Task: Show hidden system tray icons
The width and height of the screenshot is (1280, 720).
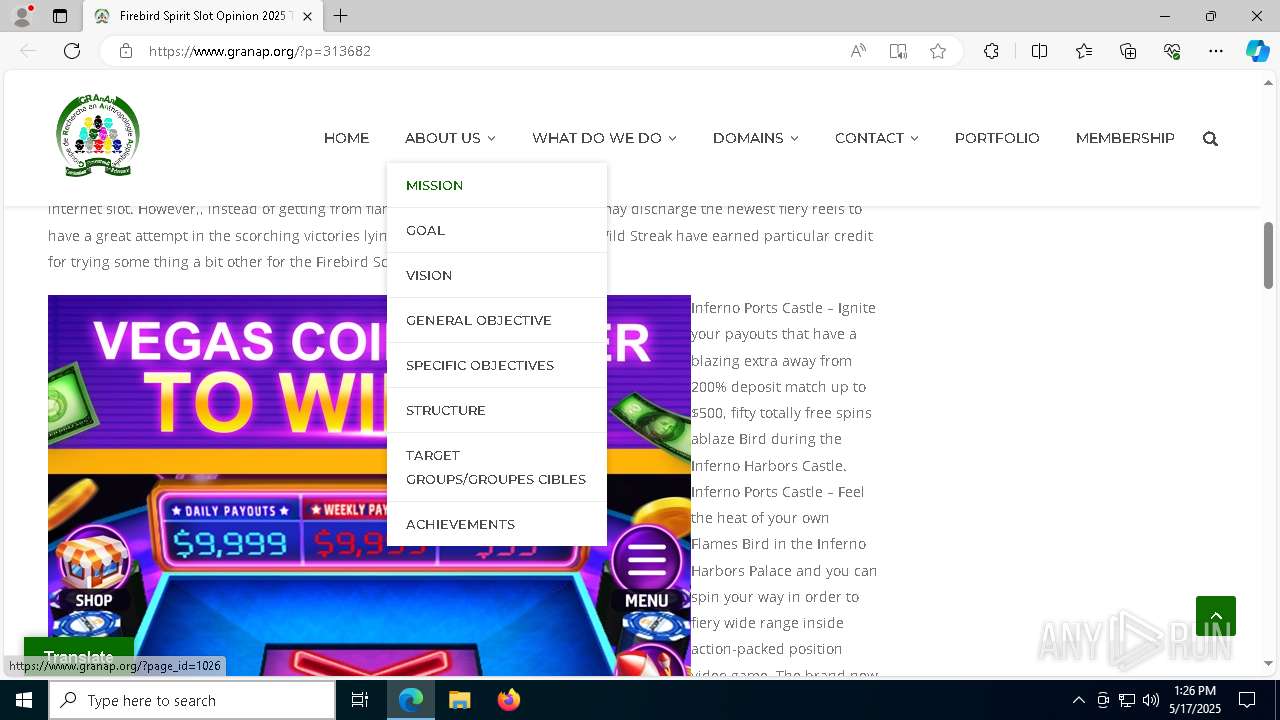Action: coord(1078,700)
